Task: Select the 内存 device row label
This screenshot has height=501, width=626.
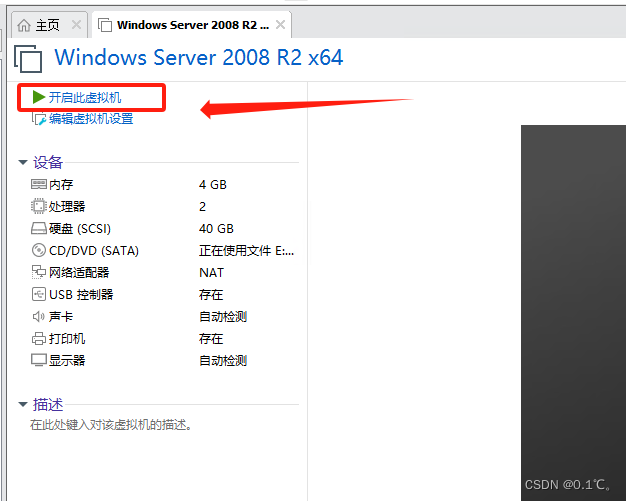Action: [61, 184]
